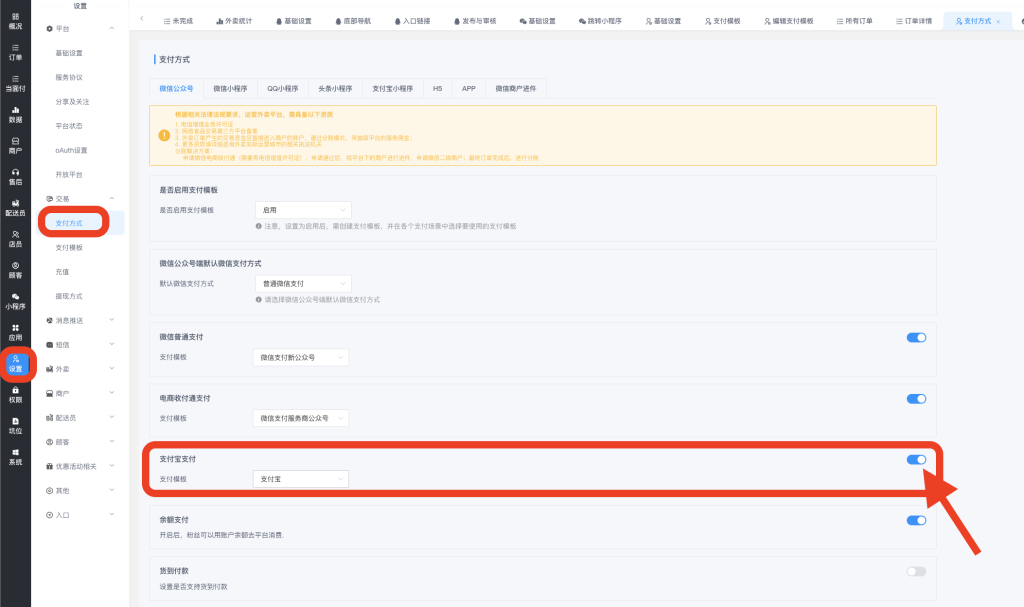The height and width of the screenshot is (607, 1024).
Task: Enable the 货到付款 cash on delivery switch
Action: (916, 571)
